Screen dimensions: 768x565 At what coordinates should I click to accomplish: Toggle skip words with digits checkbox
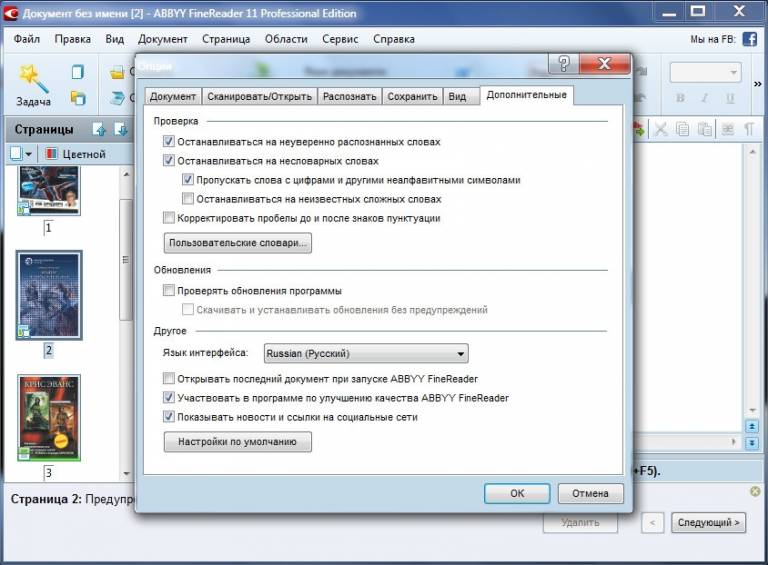coord(188,180)
